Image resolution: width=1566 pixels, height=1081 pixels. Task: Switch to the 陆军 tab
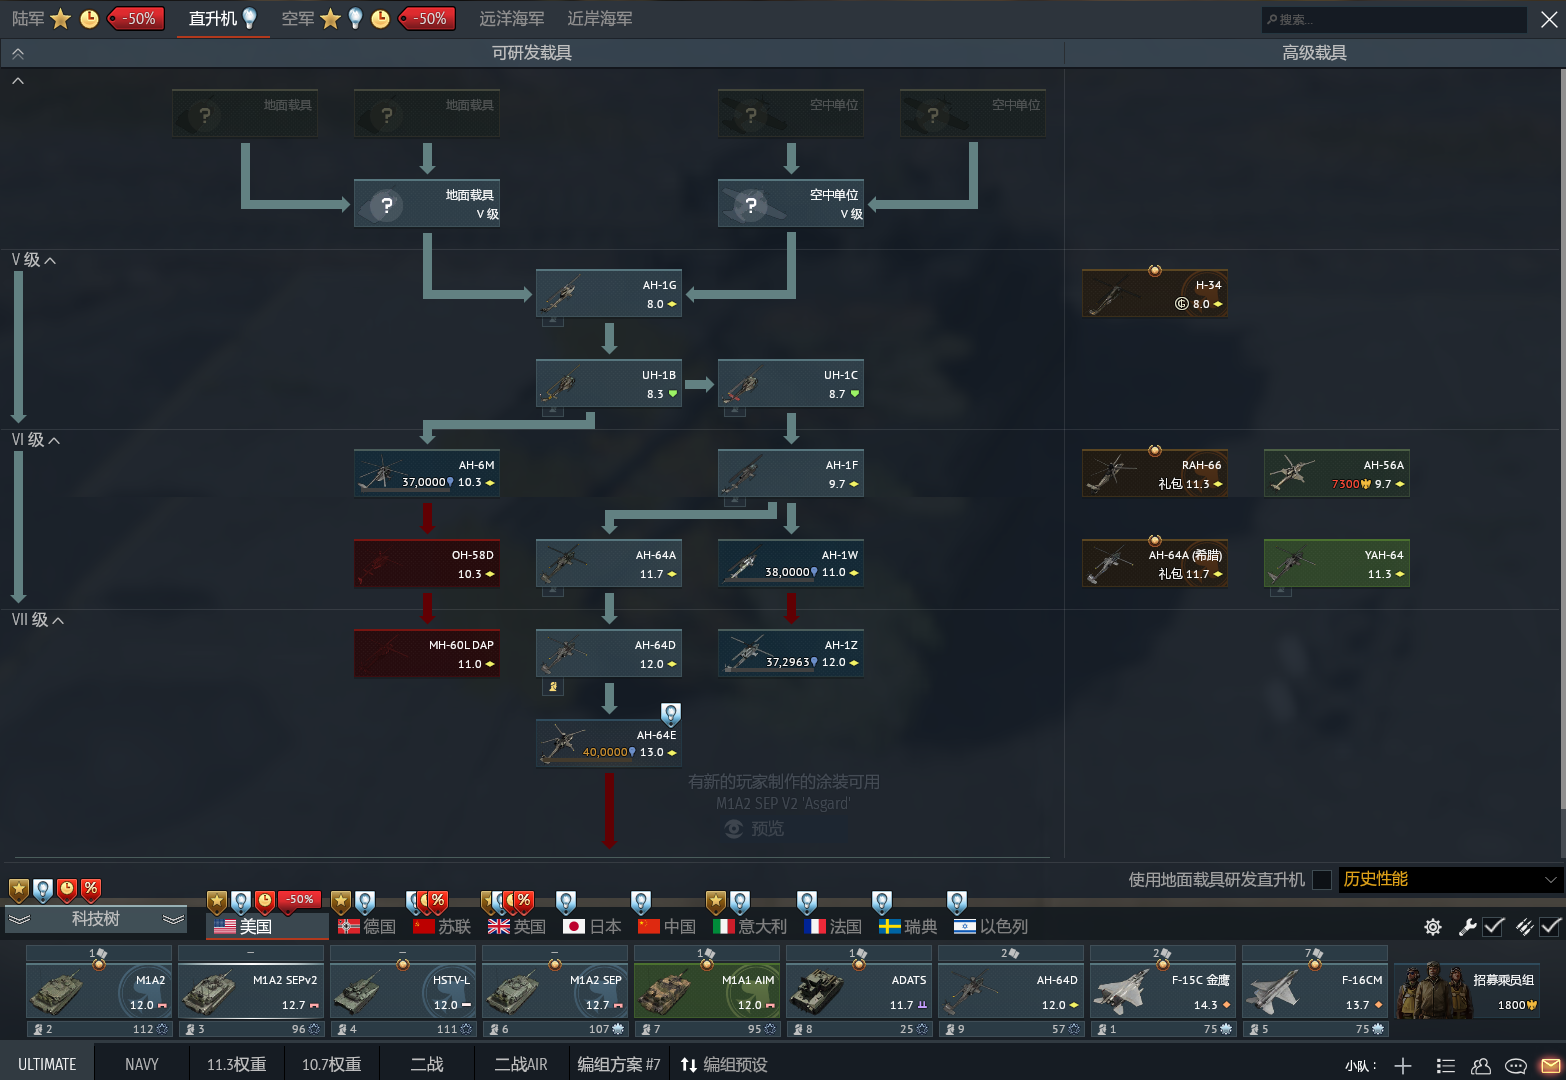click(x=29, y=19)
